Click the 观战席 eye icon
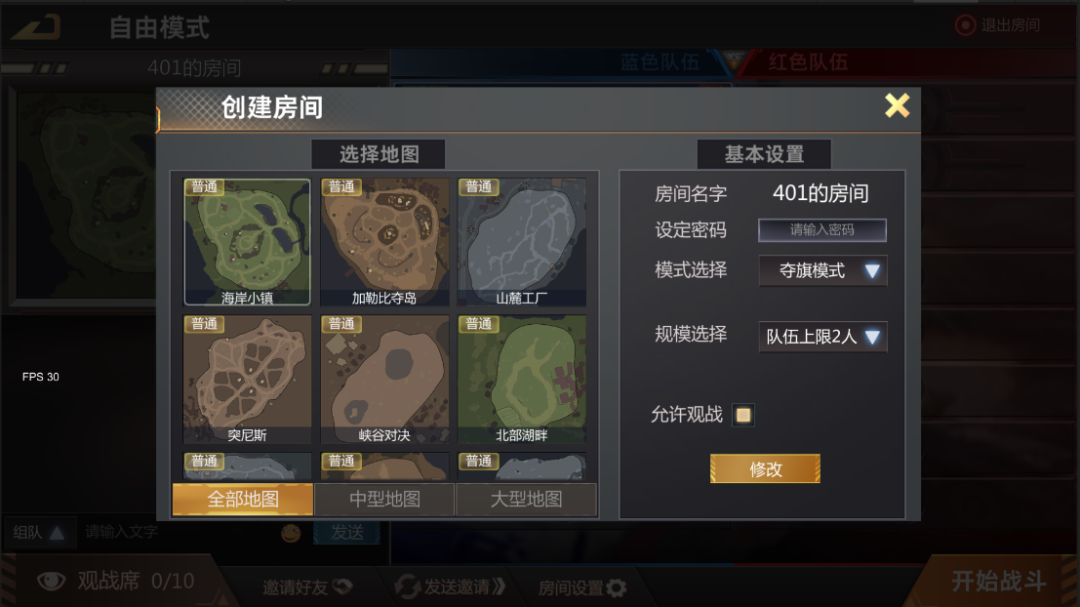This screenshot has height=607, width=1080. click(51, 581)
